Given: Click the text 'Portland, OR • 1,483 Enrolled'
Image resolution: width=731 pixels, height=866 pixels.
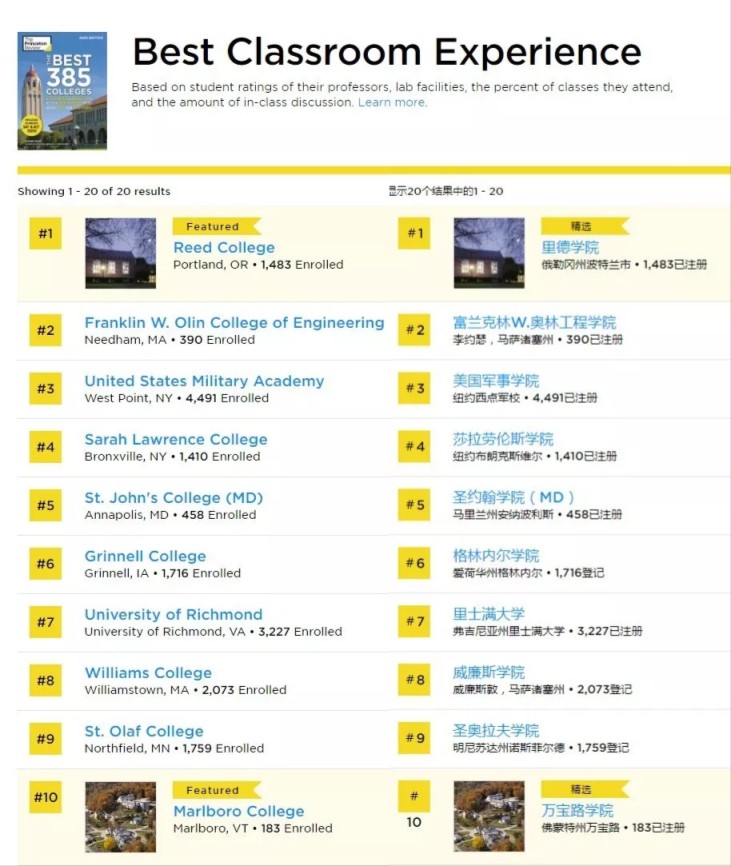Looking at the screenshot, I should pyautogui.click(x=258, y=265).
